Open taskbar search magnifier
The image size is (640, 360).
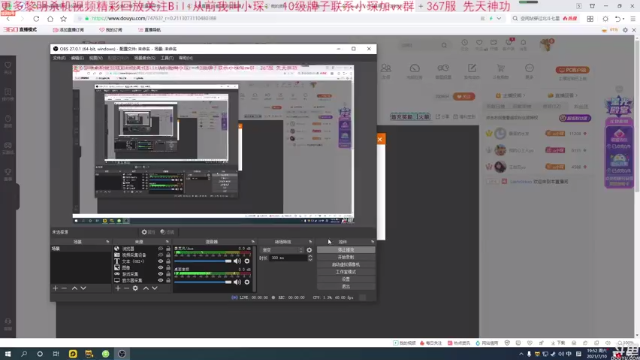24,354
